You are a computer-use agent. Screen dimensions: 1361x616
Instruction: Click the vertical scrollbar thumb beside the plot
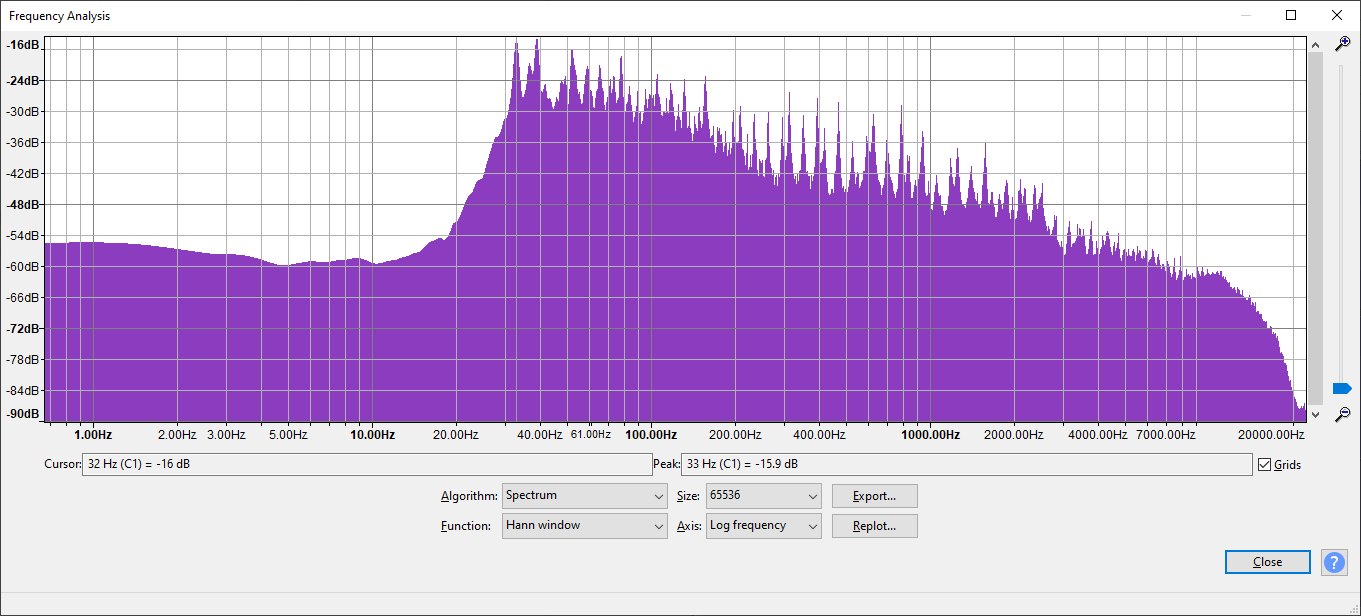pos(1315,225)
